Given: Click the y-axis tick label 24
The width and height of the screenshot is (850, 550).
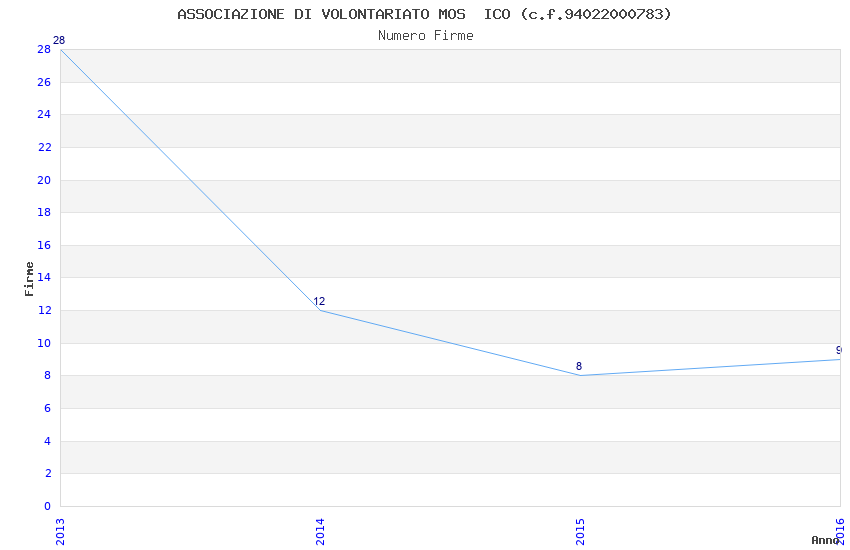Looking at the screenshot, I should pos(44,114).
